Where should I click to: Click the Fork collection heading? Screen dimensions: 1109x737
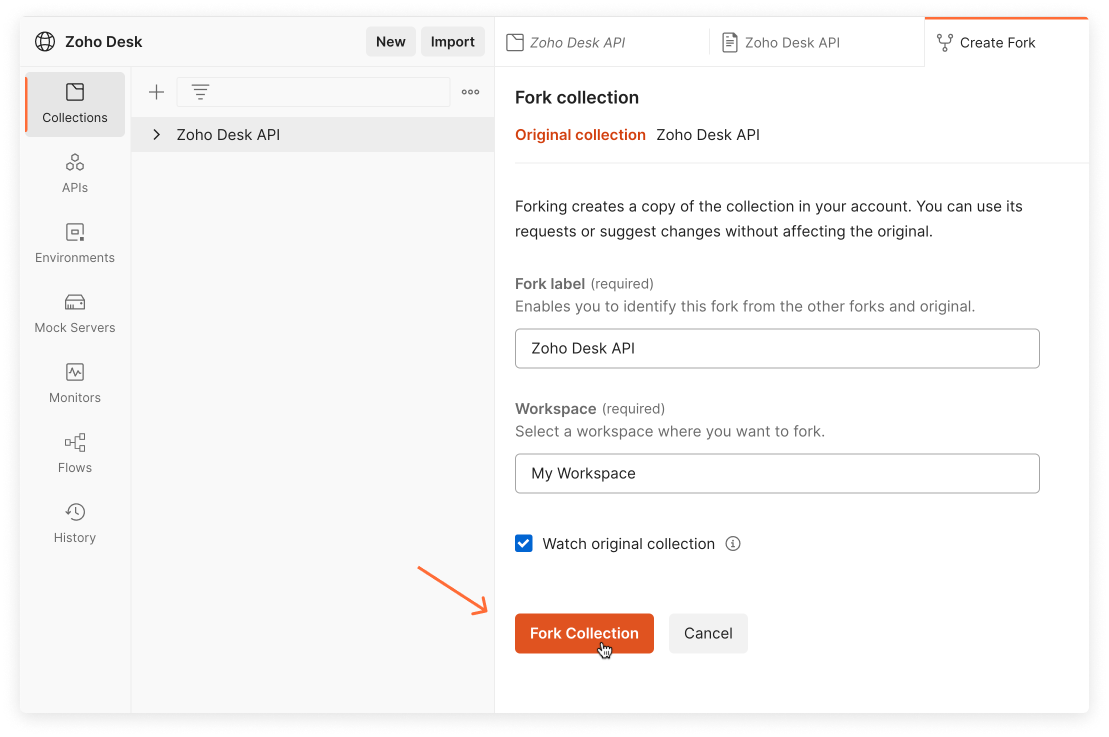pyautogui.click(x=576, y=98)
